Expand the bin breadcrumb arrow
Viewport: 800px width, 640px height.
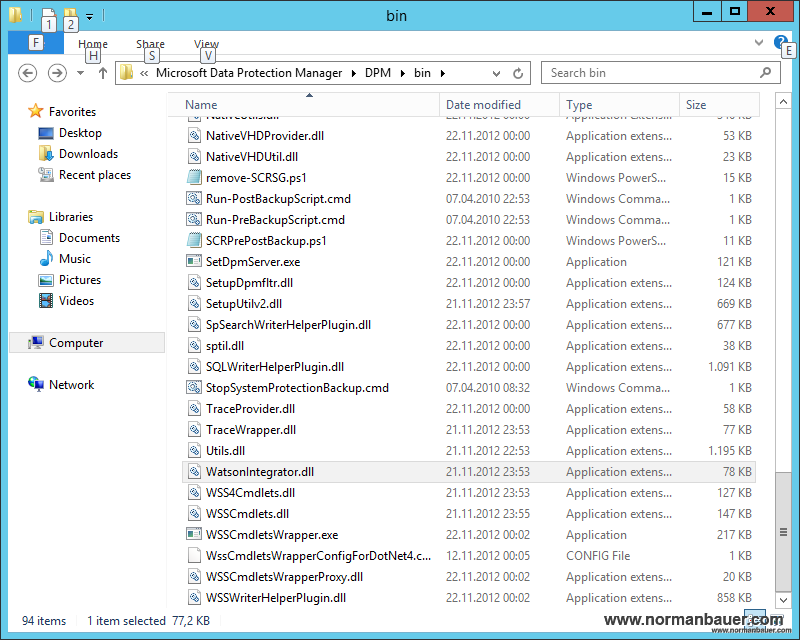pos(443,73)
